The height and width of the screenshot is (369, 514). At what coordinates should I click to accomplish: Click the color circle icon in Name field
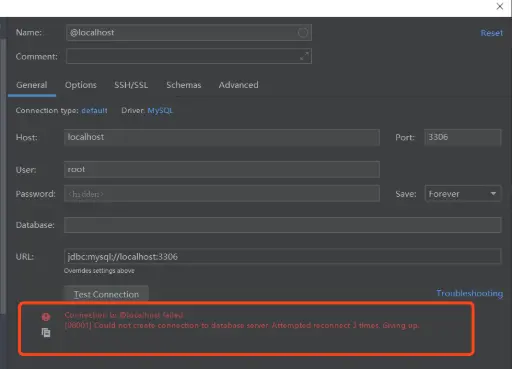coord(303,33)
